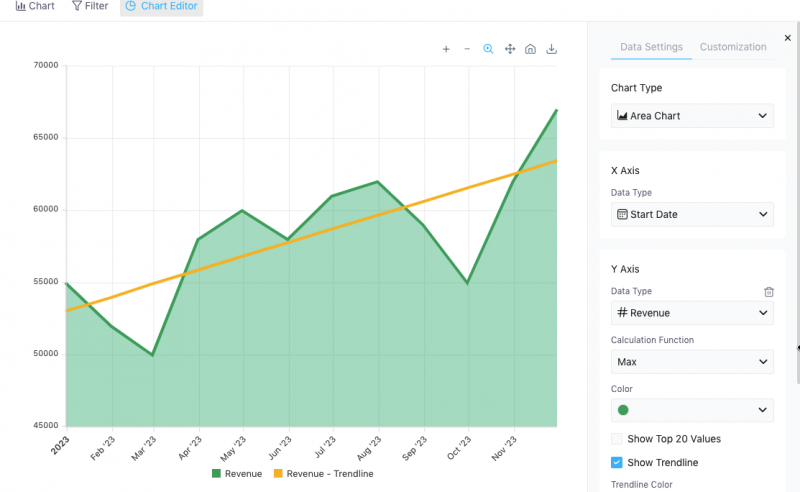Open the Calculation Function Max dropdown
This screenshot has height=492, width=800.
tap(692, 362)
